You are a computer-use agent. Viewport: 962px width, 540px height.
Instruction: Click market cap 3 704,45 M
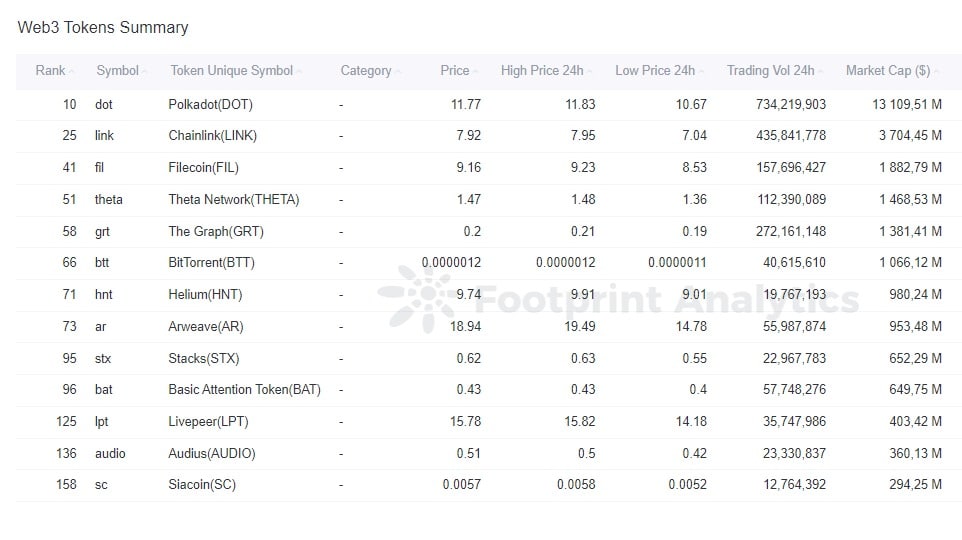[910, 136]
